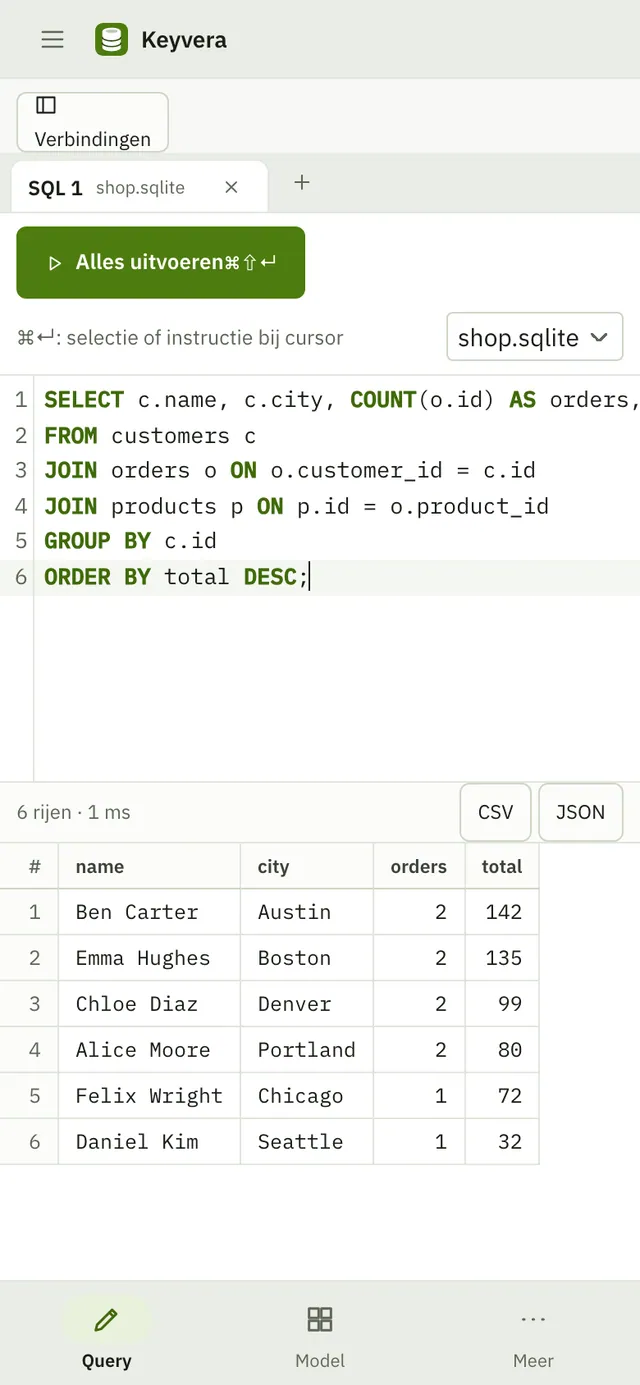Open the shop.sqlite database dropdown
Image resolution: width=640 pixels, height=1385 pixels.
click(x=534, y=337)
